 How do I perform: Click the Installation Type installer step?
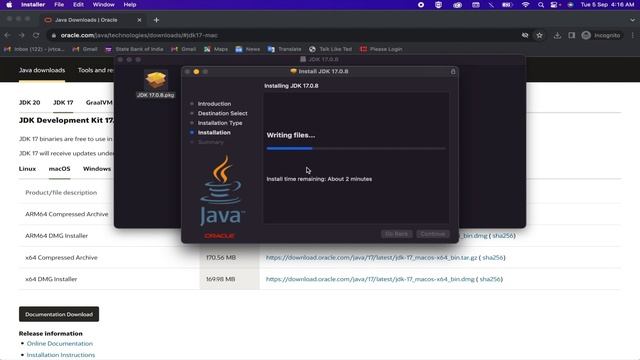(220, 123)
